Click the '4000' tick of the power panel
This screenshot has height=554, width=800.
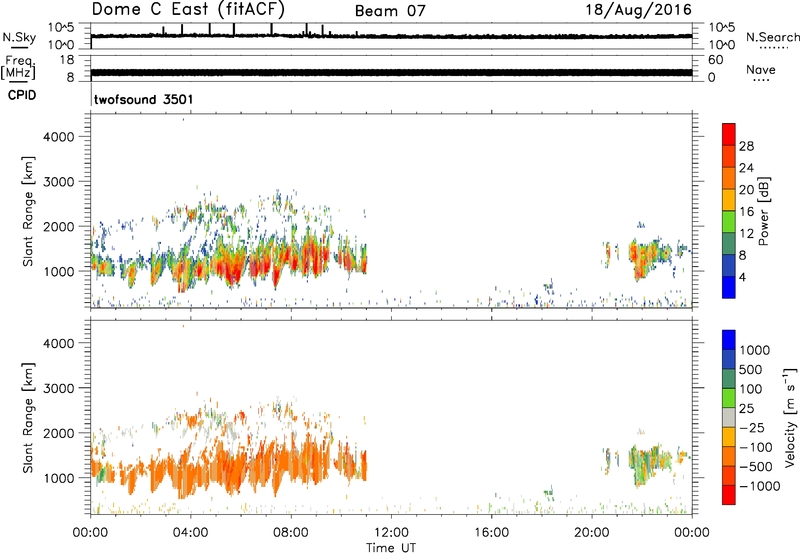pyautogui.click(x=59, y=137)
